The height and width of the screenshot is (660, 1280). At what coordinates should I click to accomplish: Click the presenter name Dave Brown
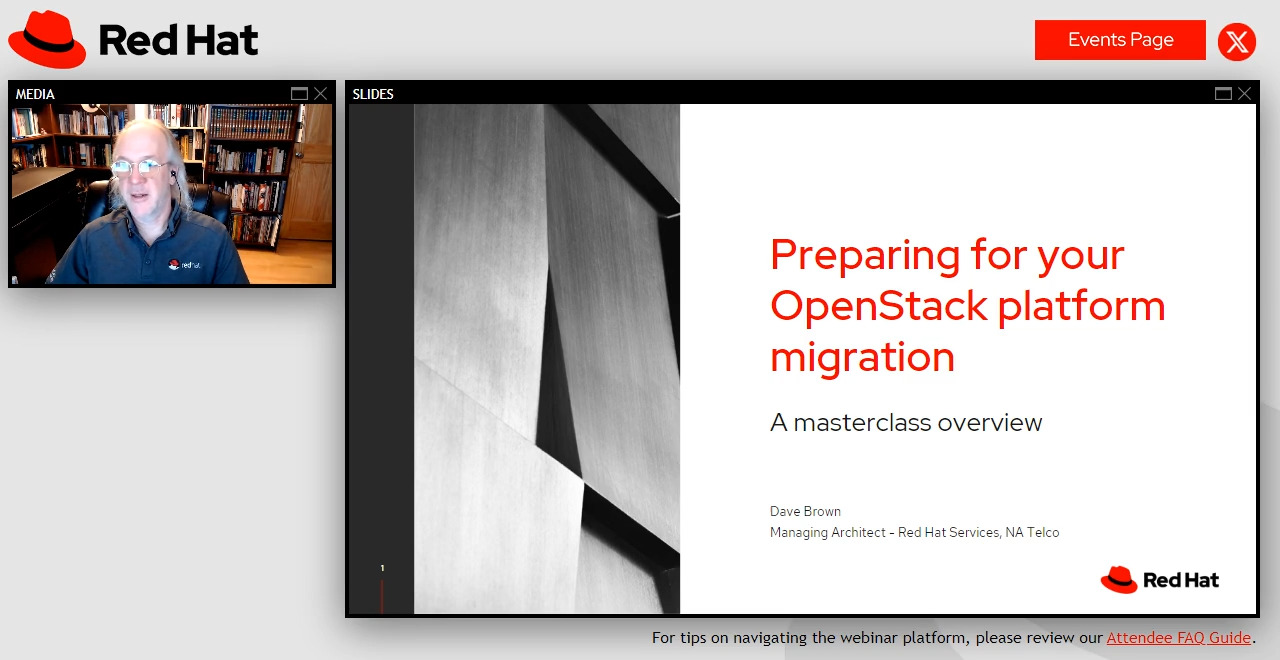click(805, 511)
